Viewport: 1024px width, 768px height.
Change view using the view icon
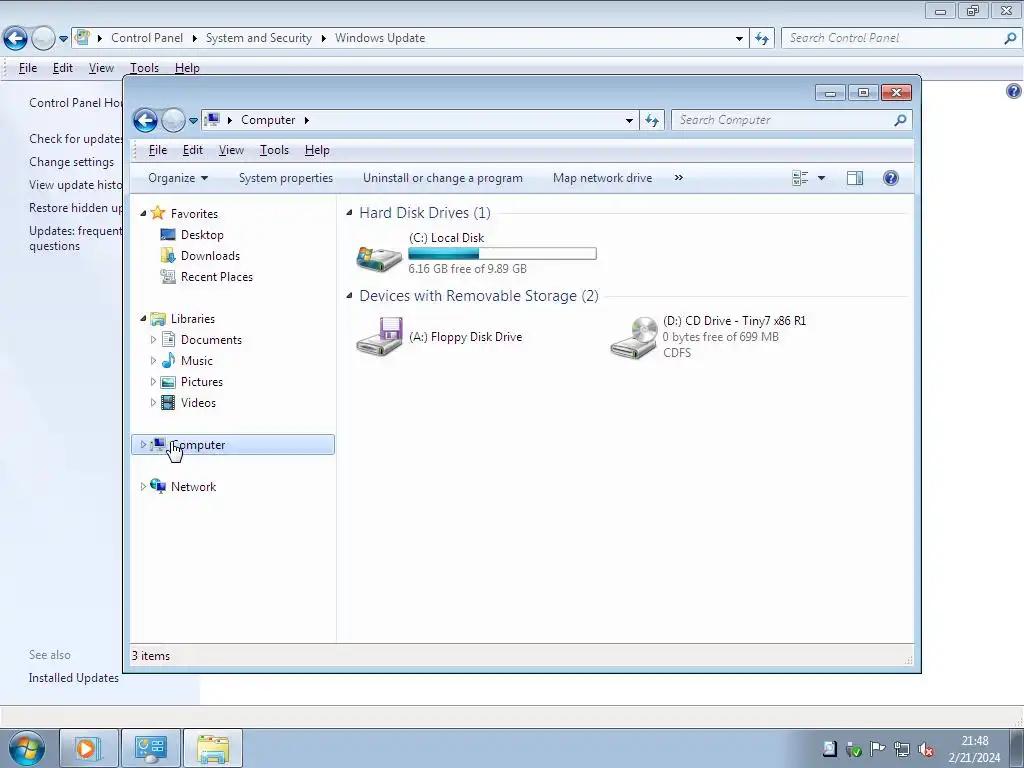[x=800, y=178]
